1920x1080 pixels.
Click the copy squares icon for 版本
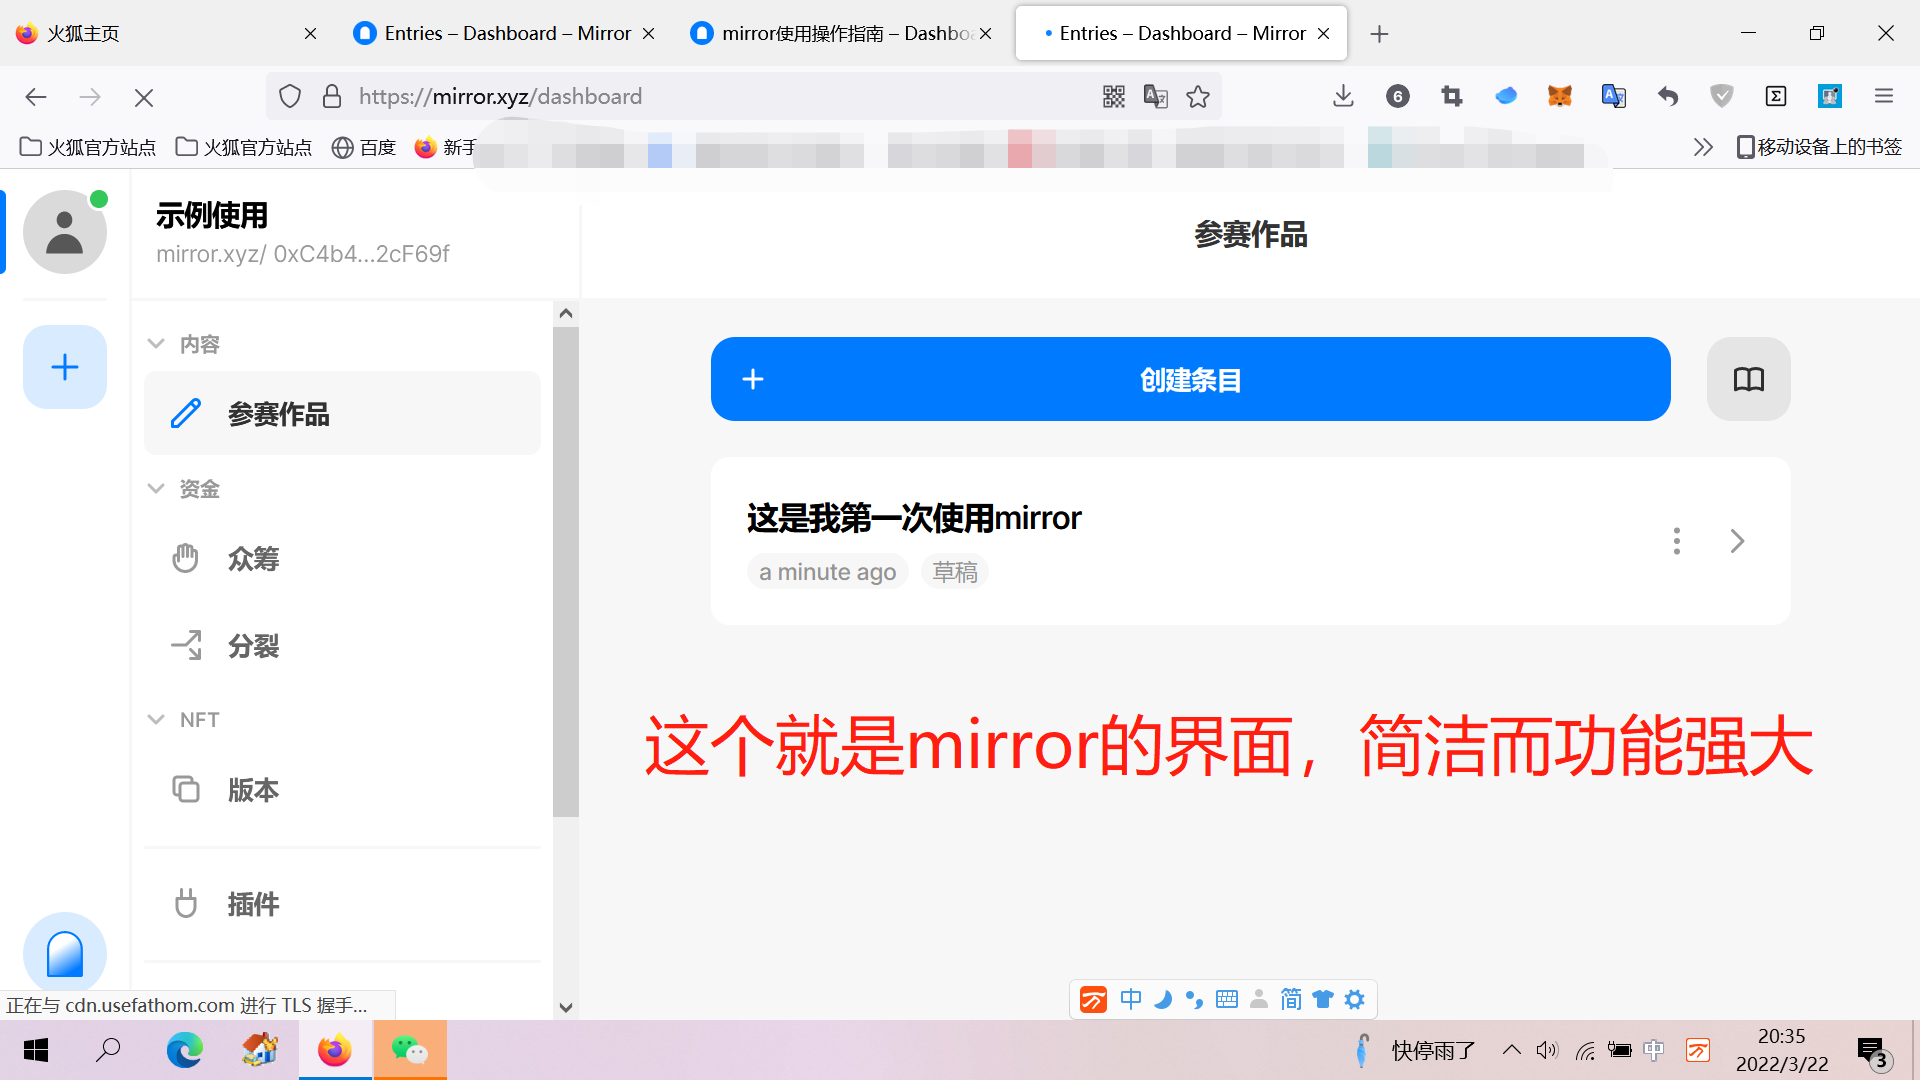pyautogui.click(x=186, y=789)
